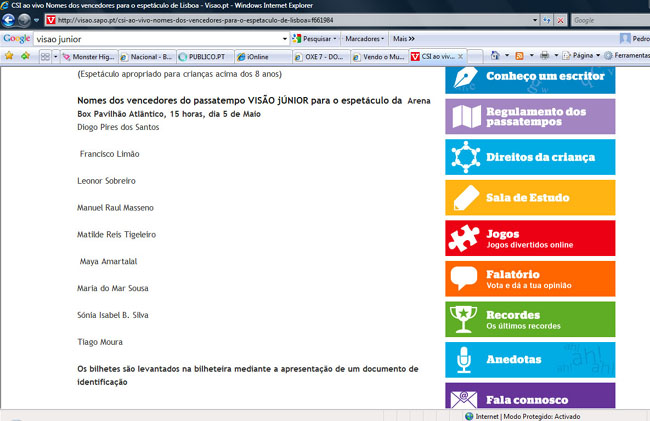Click the name Matilde Reis Tigeleiro

[116, 235]
